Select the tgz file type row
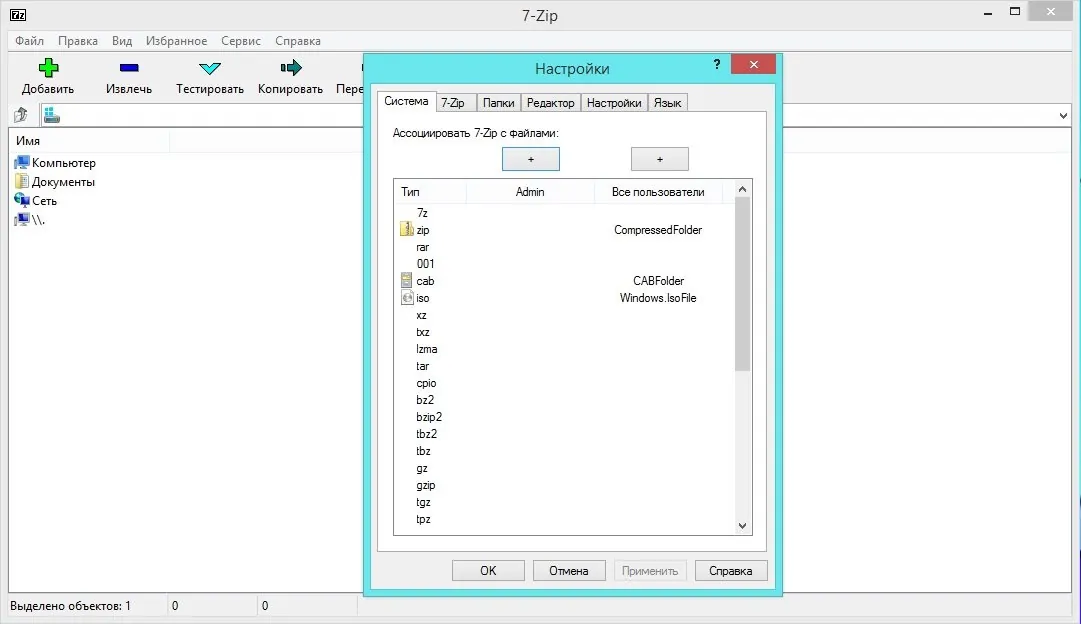Viewport: 1081px width, 624px height. [564, 502]
